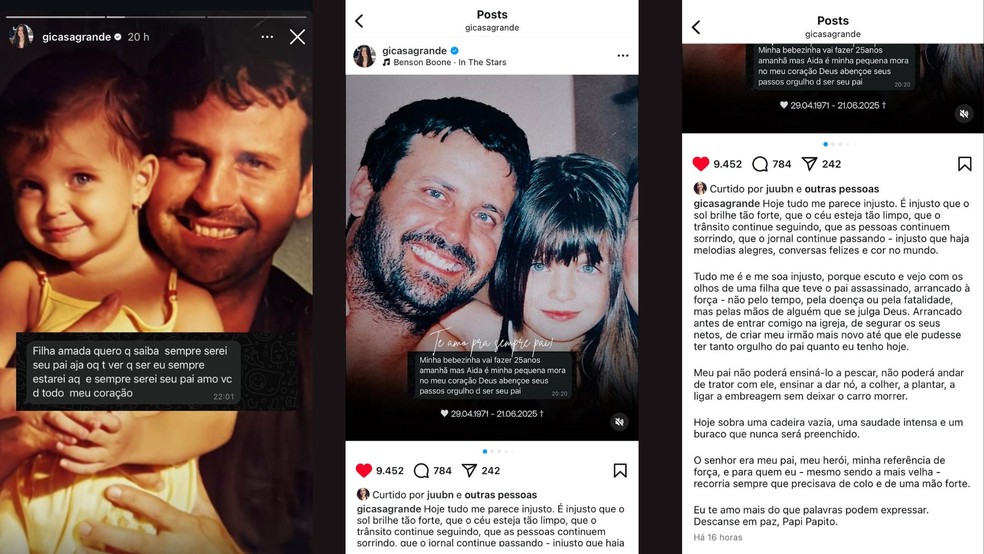This screenshot has width=984, height=554.
Task: View outras pessoas who liked right post
Action: [842, 189]
